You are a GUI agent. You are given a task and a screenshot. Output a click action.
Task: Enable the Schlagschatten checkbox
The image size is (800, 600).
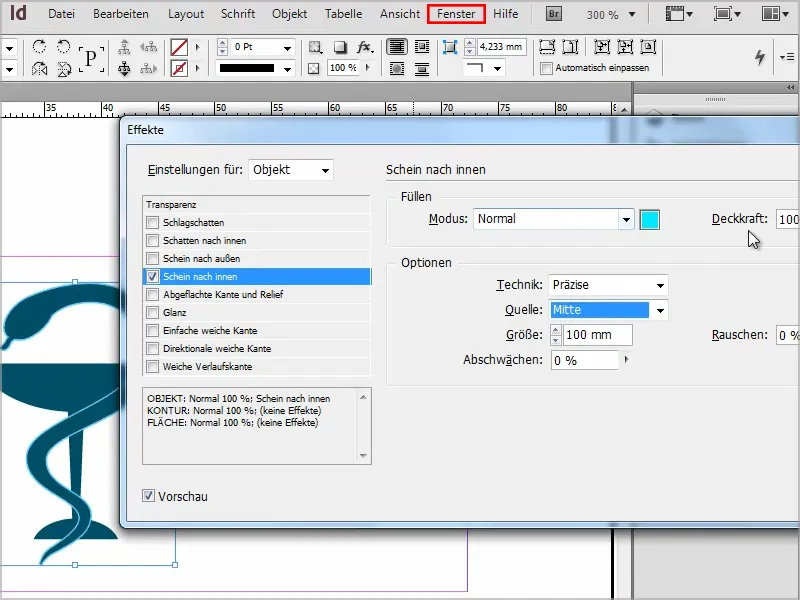[151, 222]
